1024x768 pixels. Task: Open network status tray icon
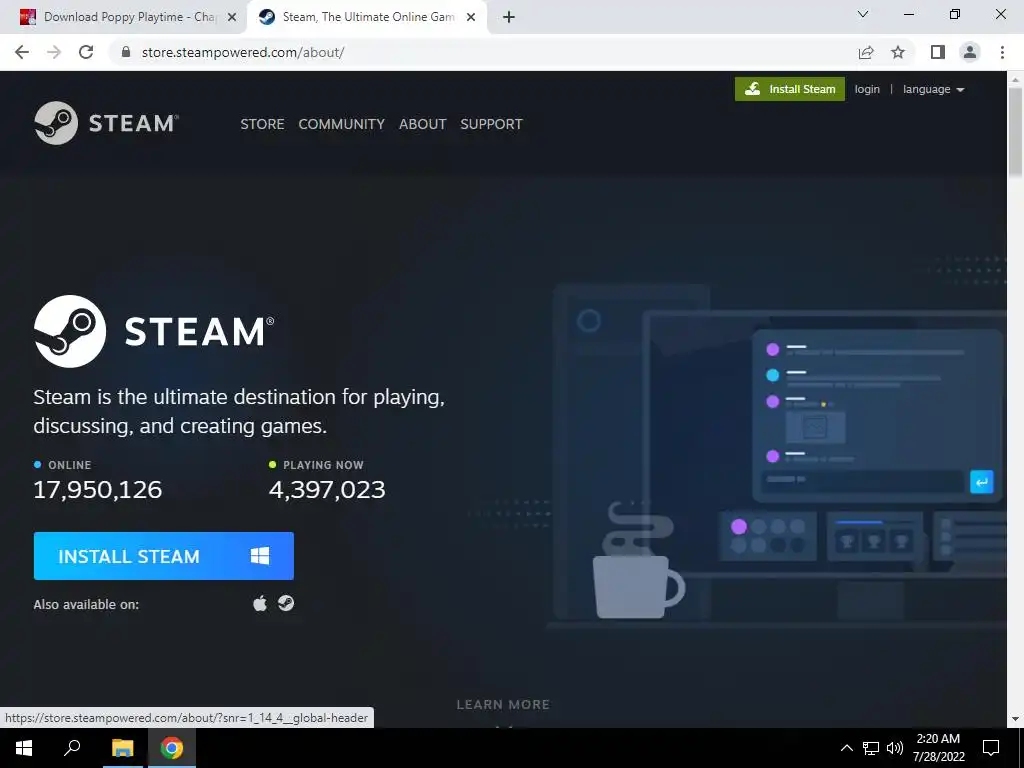(871, 748)
